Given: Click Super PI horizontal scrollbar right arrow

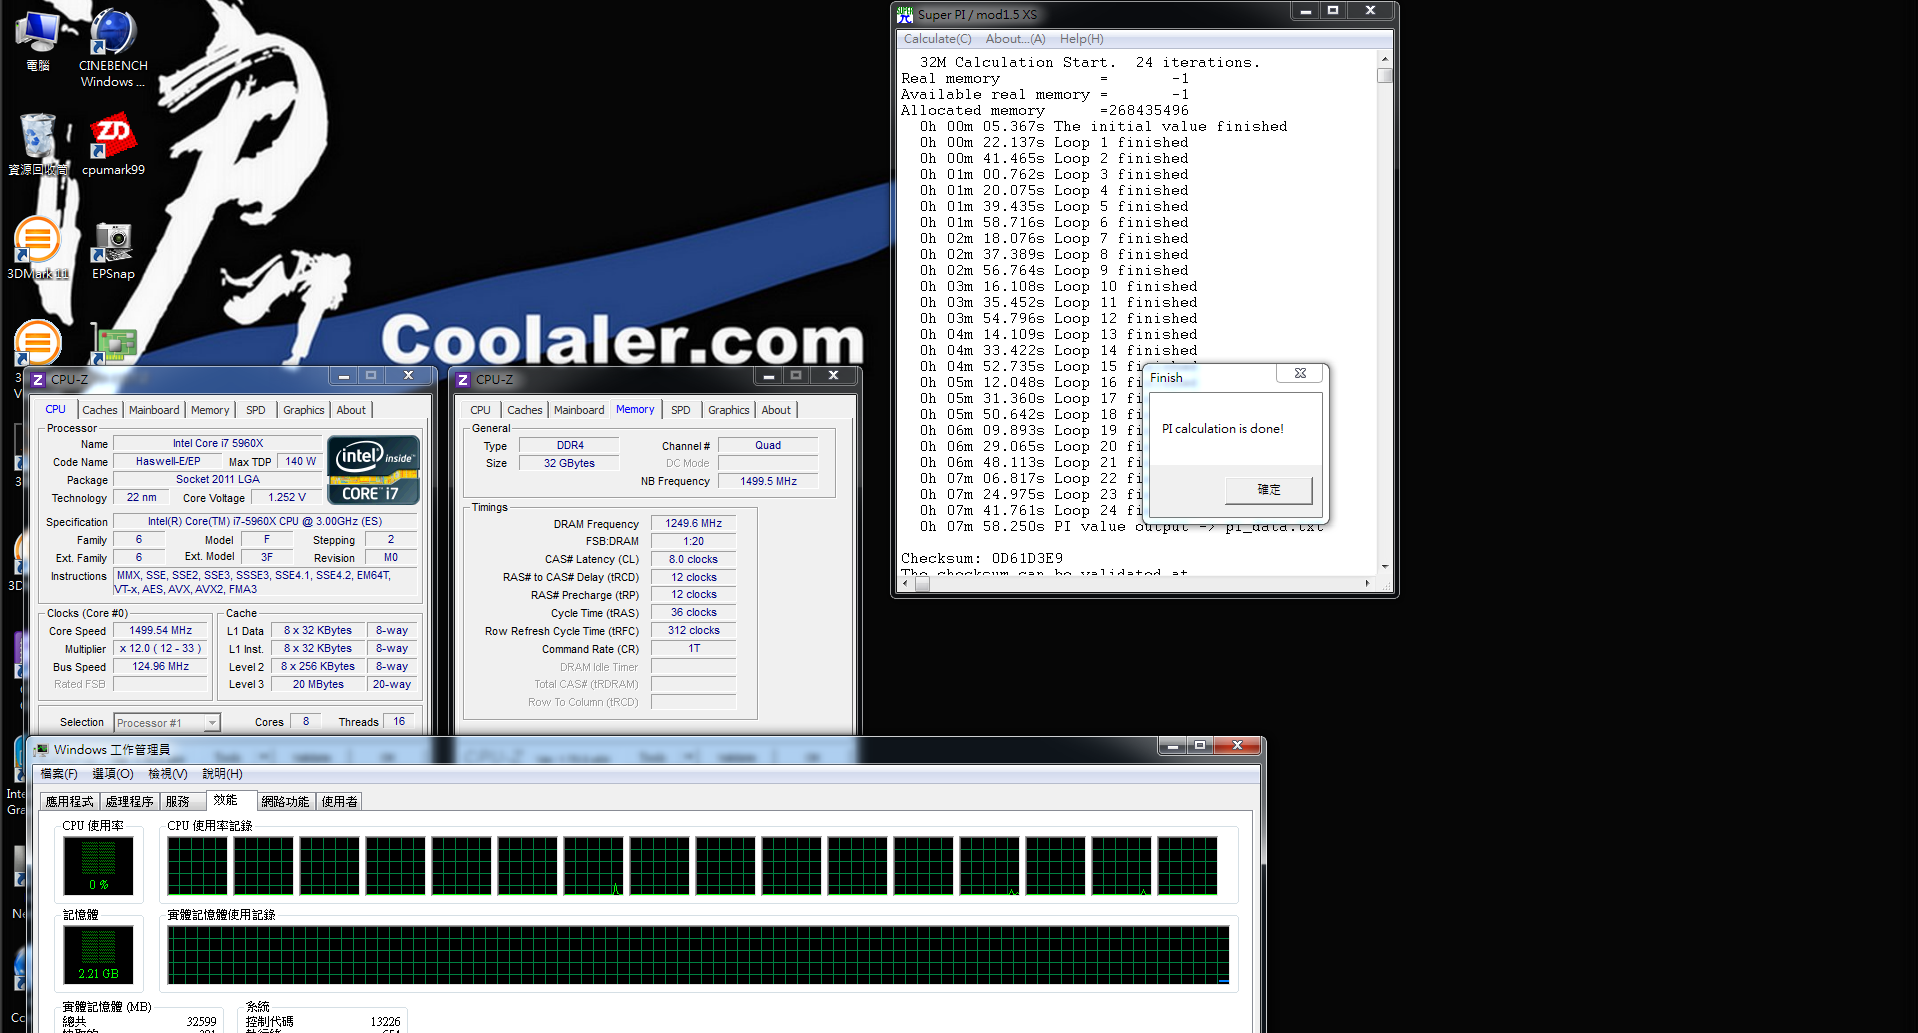Looking at the screenshot, I should pos(1368,584).
